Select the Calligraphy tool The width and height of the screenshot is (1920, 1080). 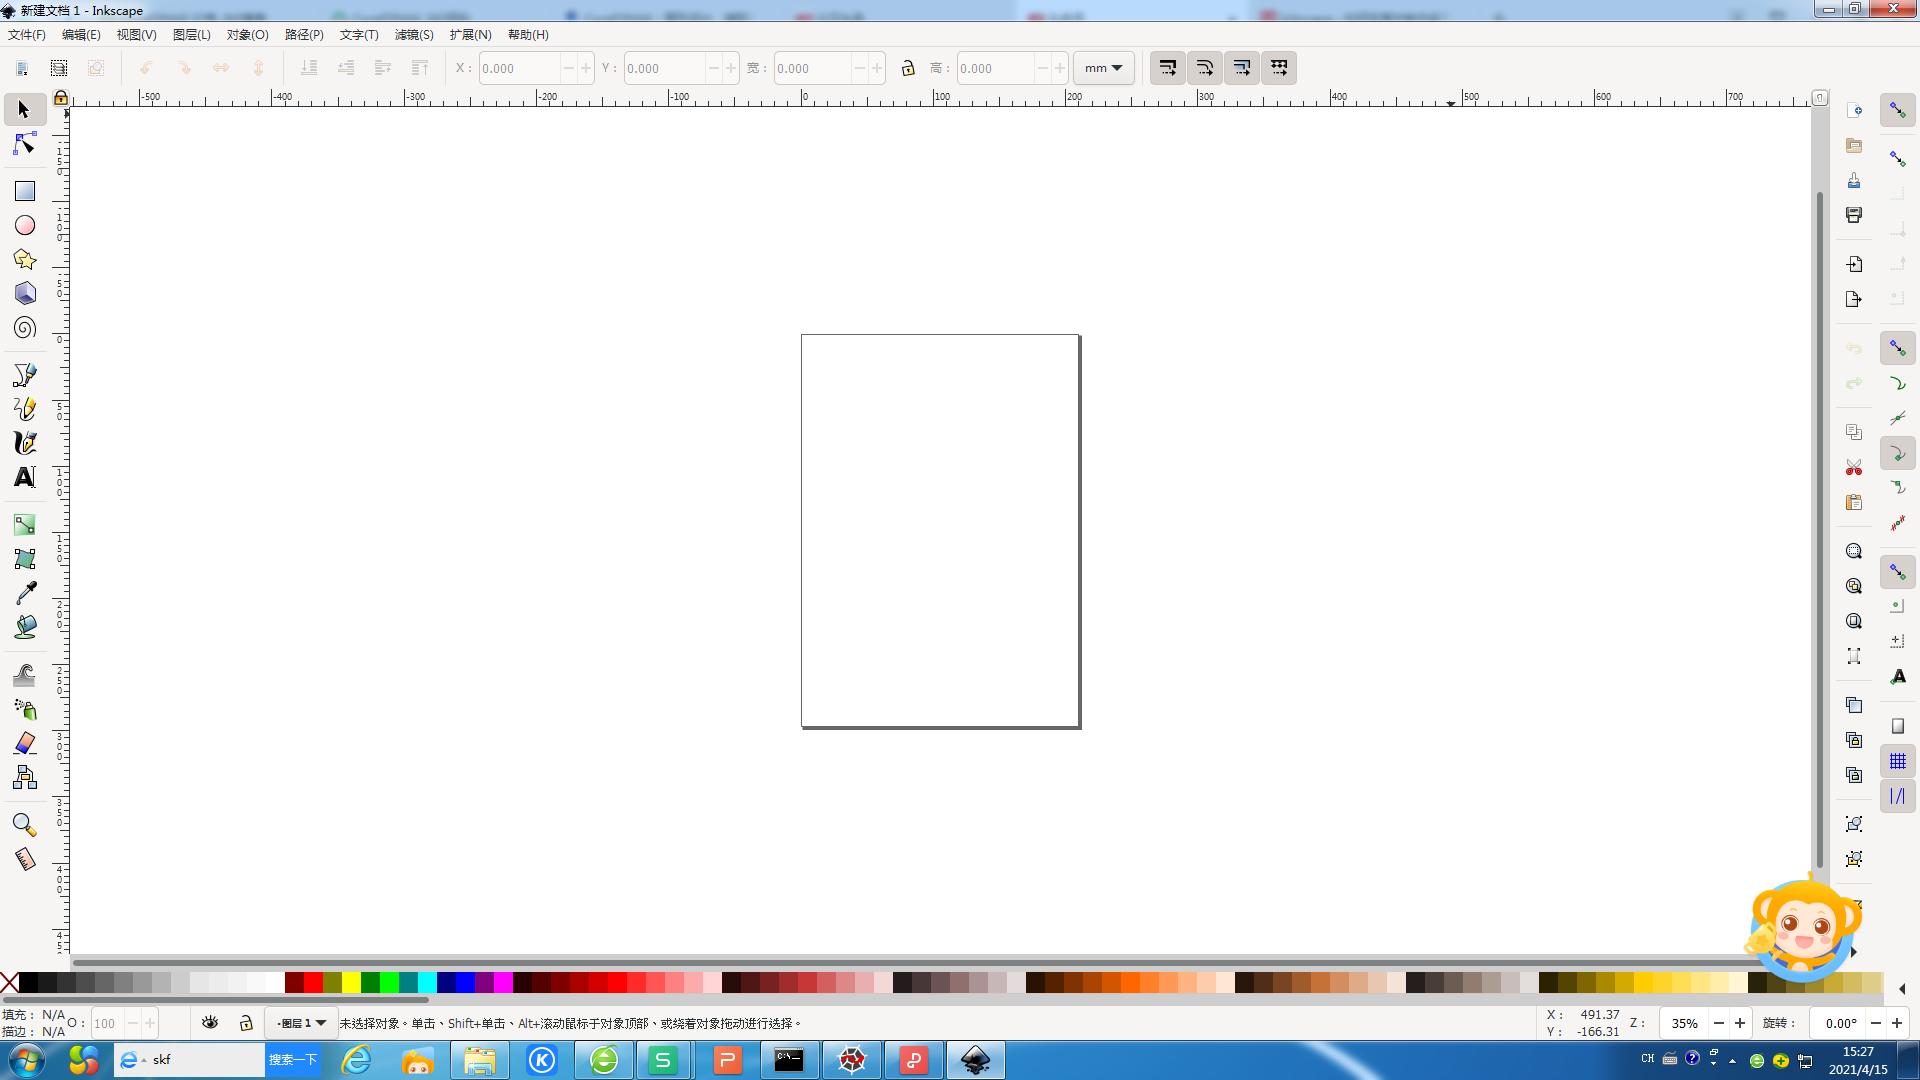(24, 442)
